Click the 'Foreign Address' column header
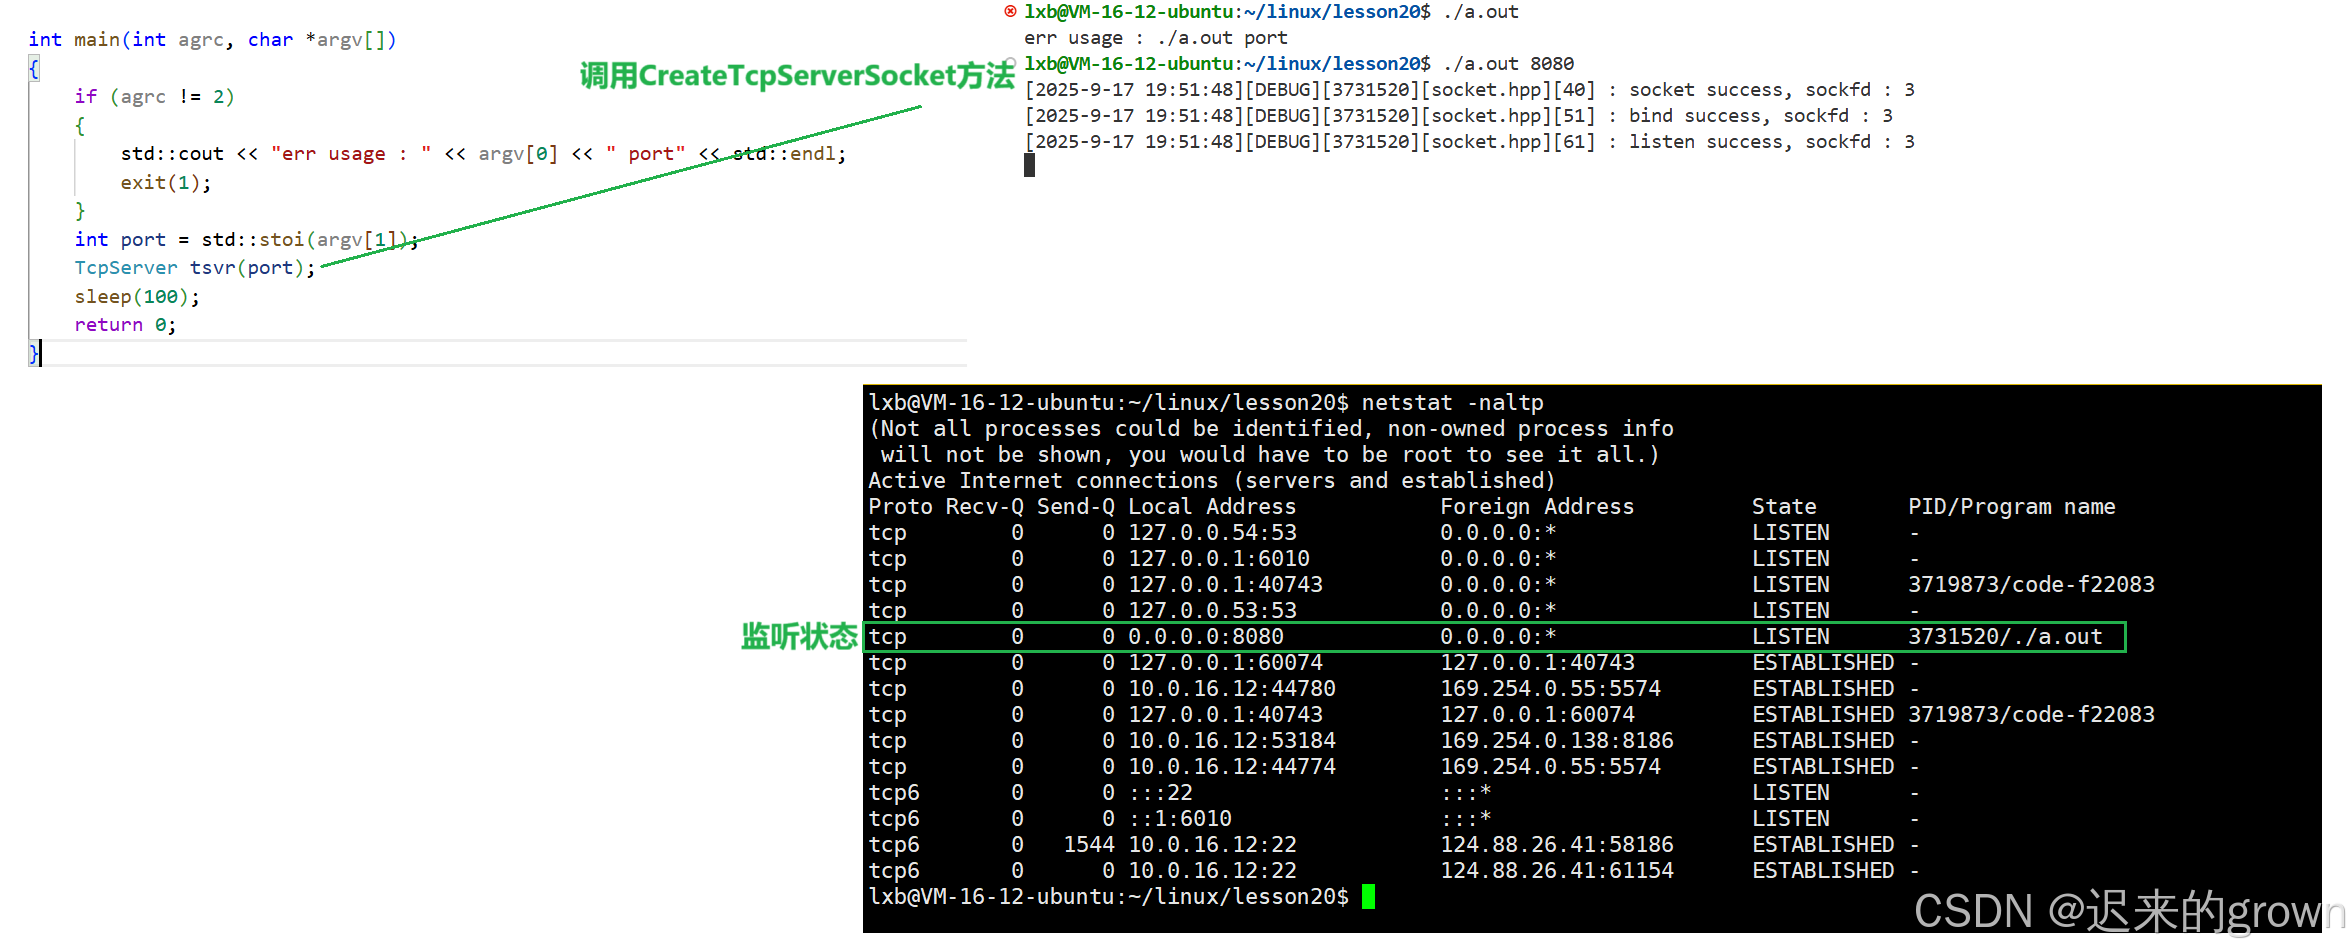Image resolution: width=2351 pixels, height=951 pixels. pos(1537,507)
